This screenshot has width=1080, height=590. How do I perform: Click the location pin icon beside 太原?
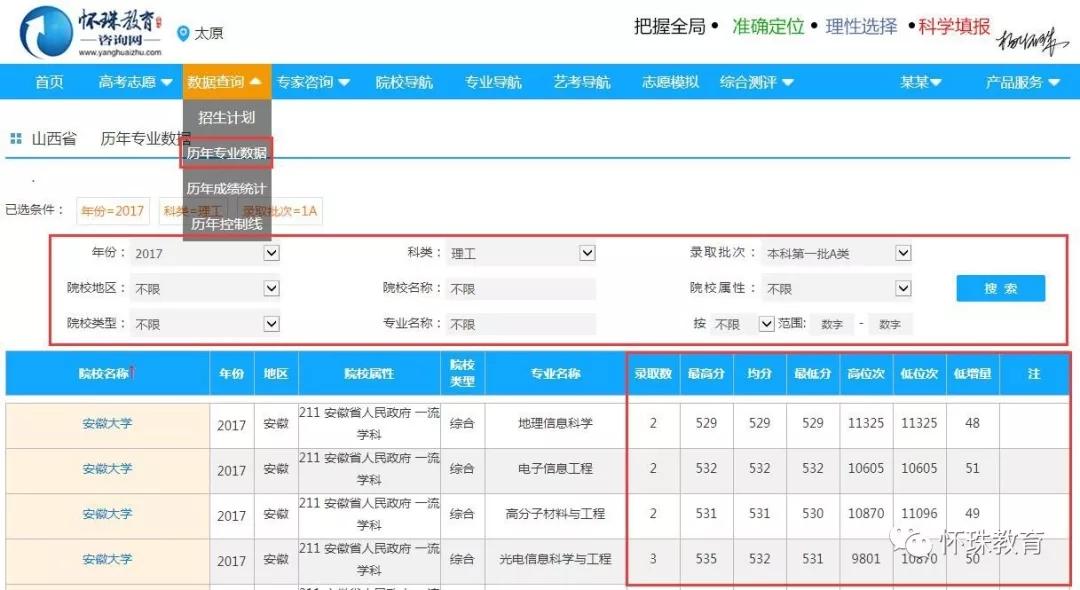[183, 34]
